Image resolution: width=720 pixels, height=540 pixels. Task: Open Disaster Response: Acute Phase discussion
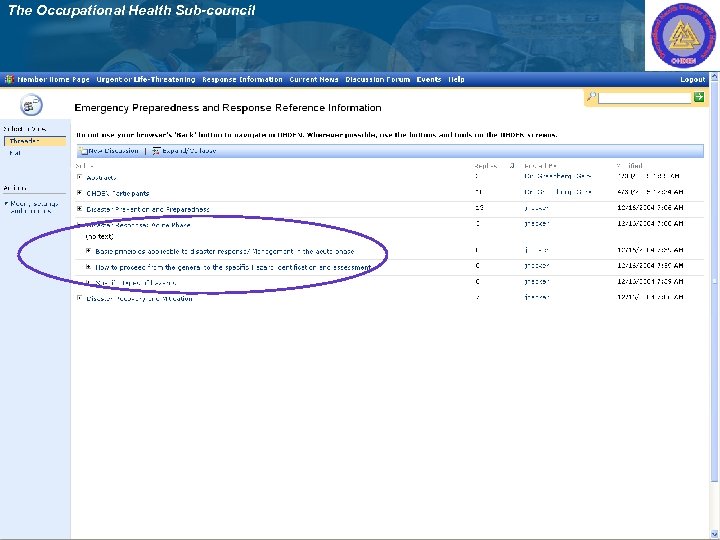tap(138, 225)
